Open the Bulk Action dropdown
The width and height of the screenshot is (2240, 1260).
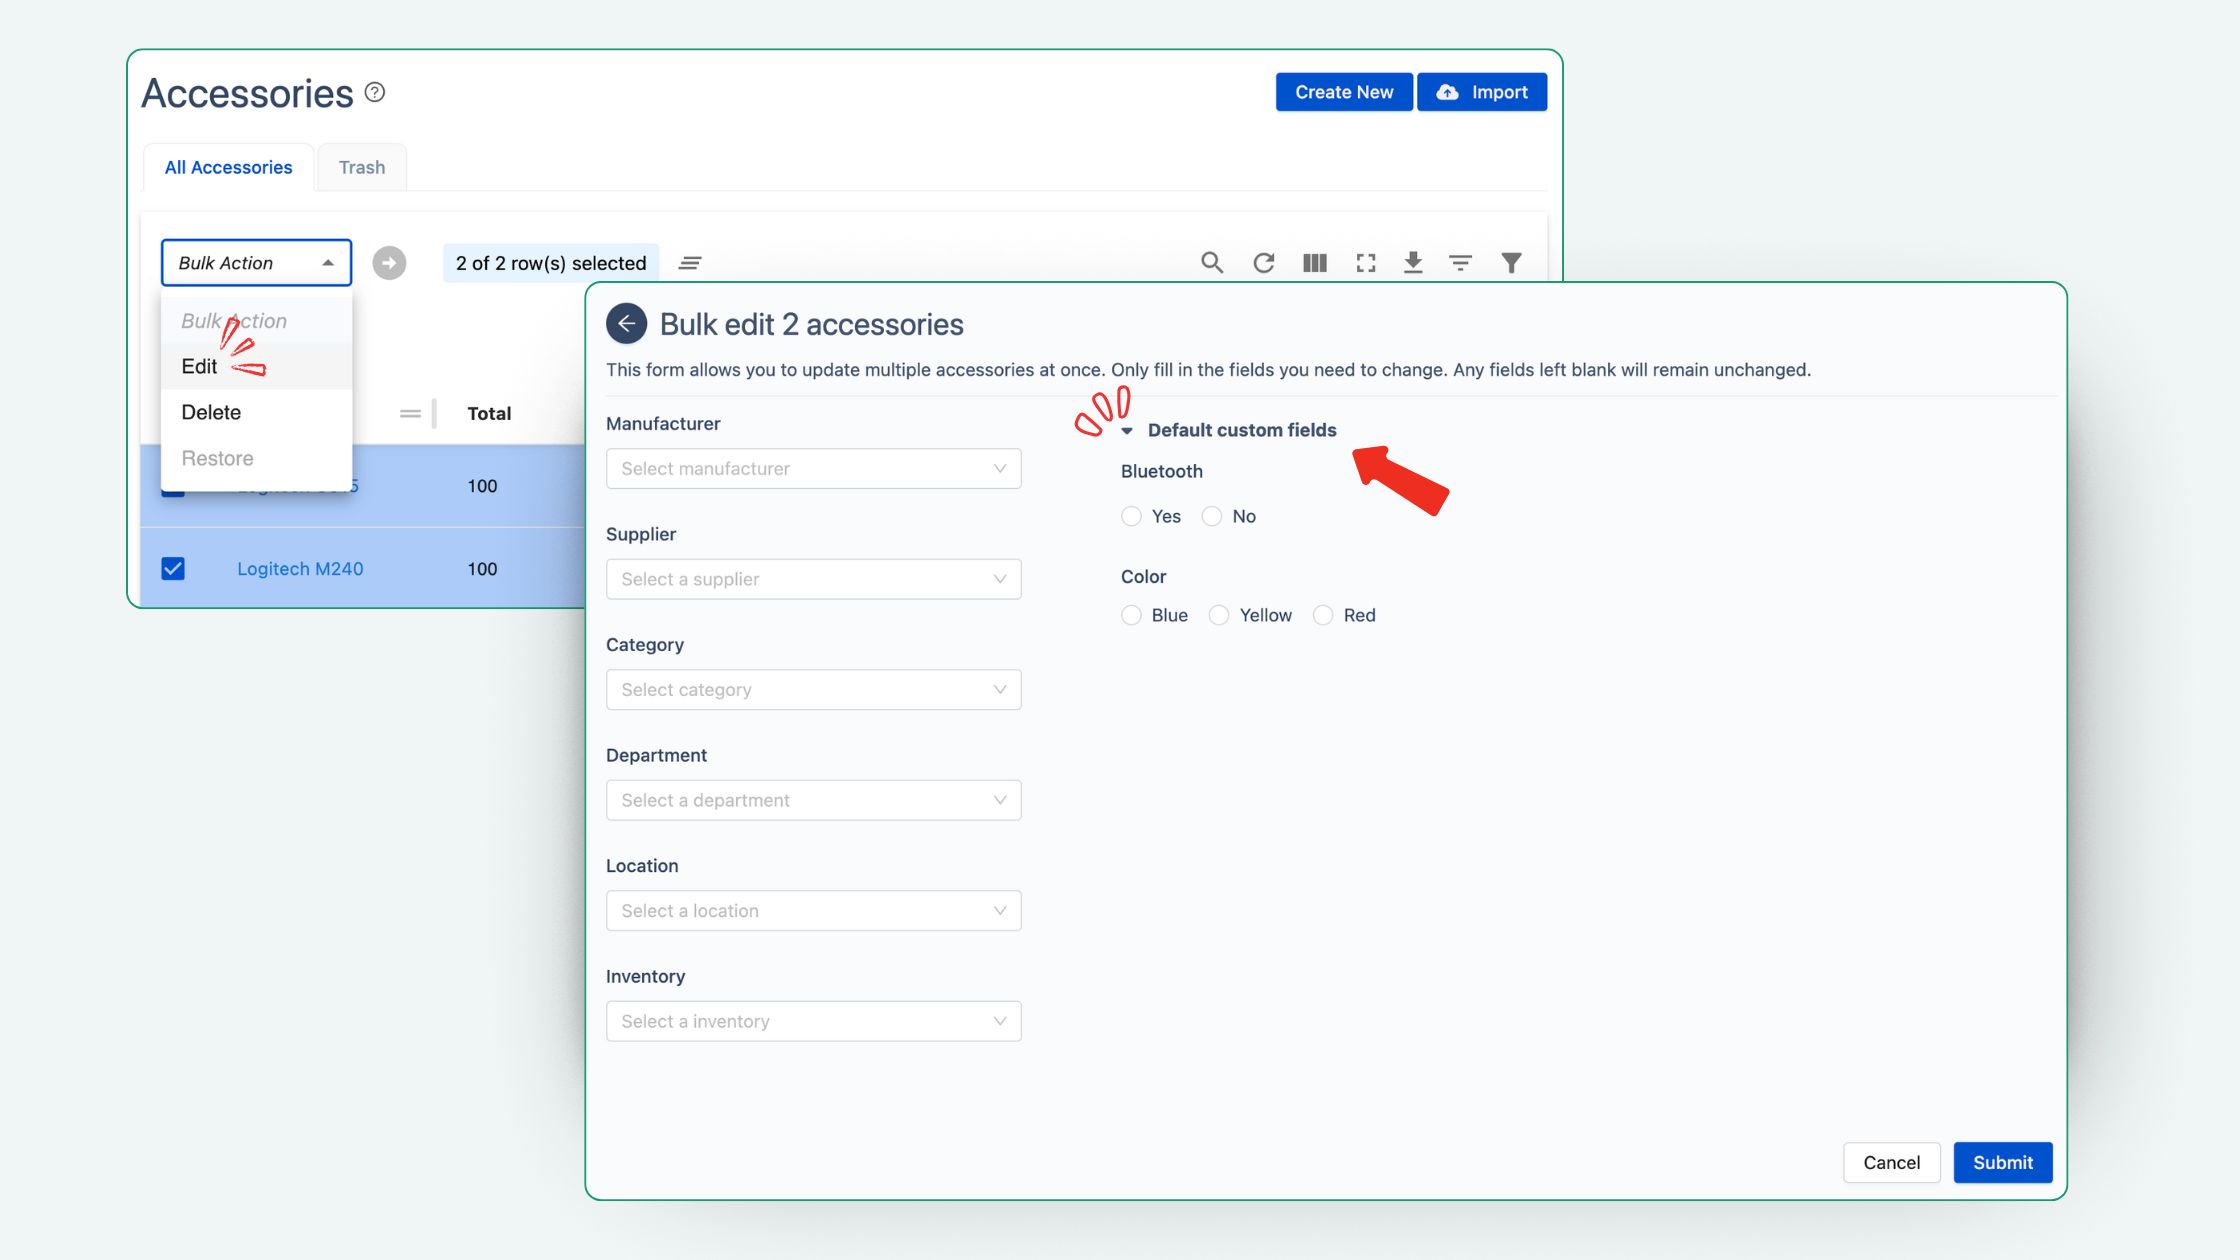(256, 262)
